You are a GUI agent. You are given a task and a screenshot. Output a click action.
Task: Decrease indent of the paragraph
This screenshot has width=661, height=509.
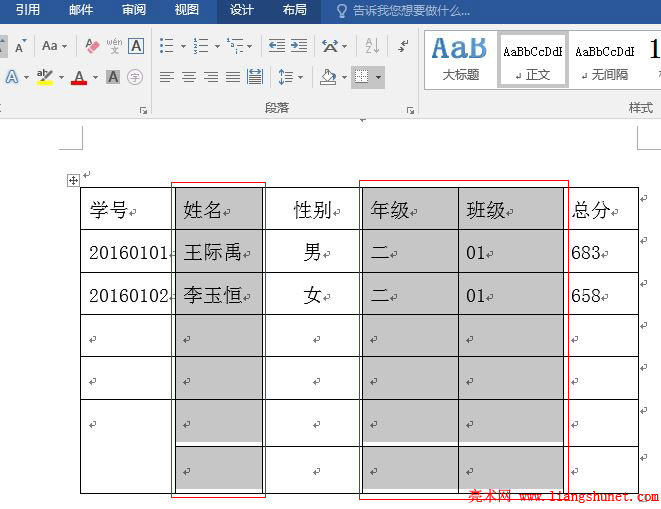coord(276,46)
